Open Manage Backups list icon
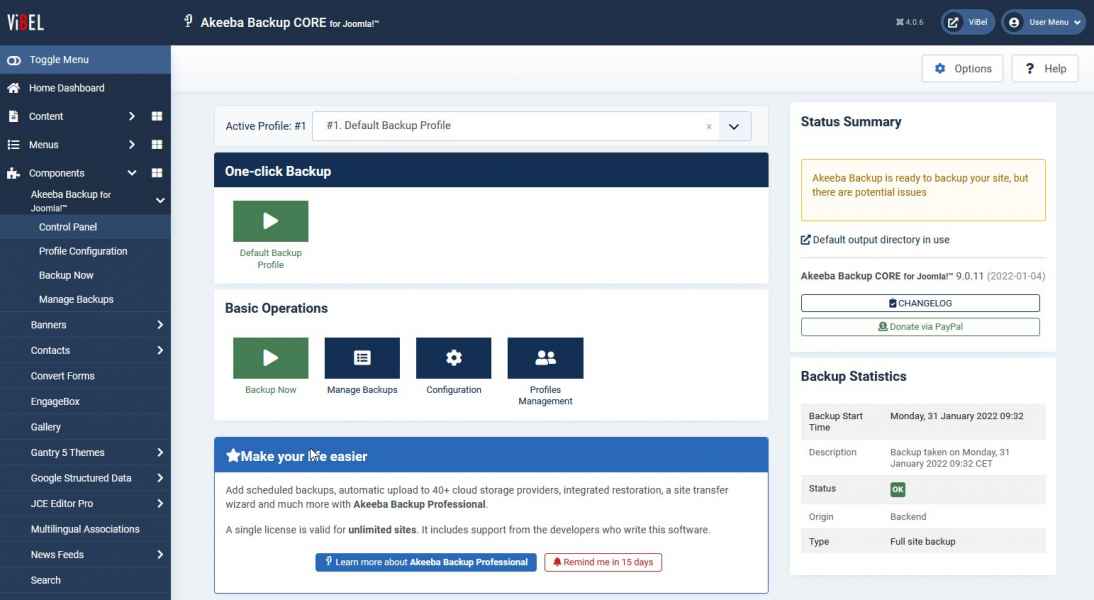1094x600 pixels. pyautogui.click(x=362, y=358)
